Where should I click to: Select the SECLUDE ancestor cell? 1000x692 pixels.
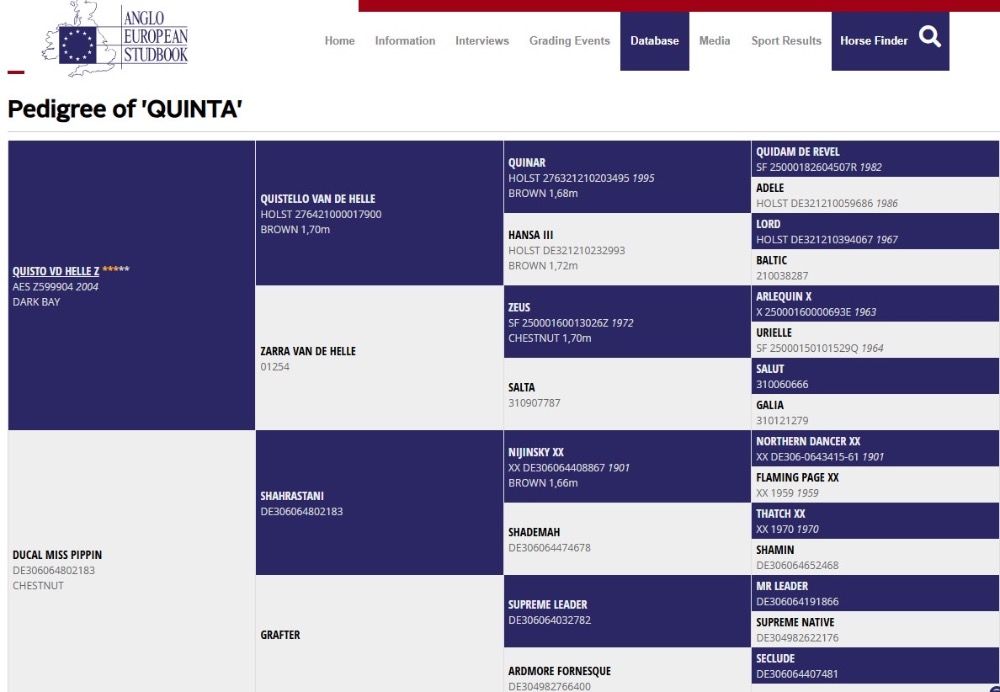(x=875, y=665)
